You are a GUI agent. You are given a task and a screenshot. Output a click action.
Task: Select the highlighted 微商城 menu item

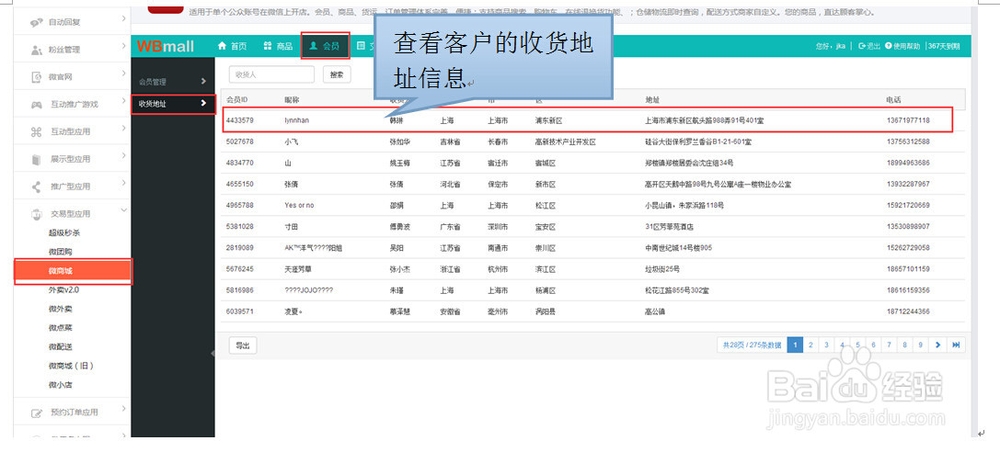pyautogui.click(x=73, y=272)
